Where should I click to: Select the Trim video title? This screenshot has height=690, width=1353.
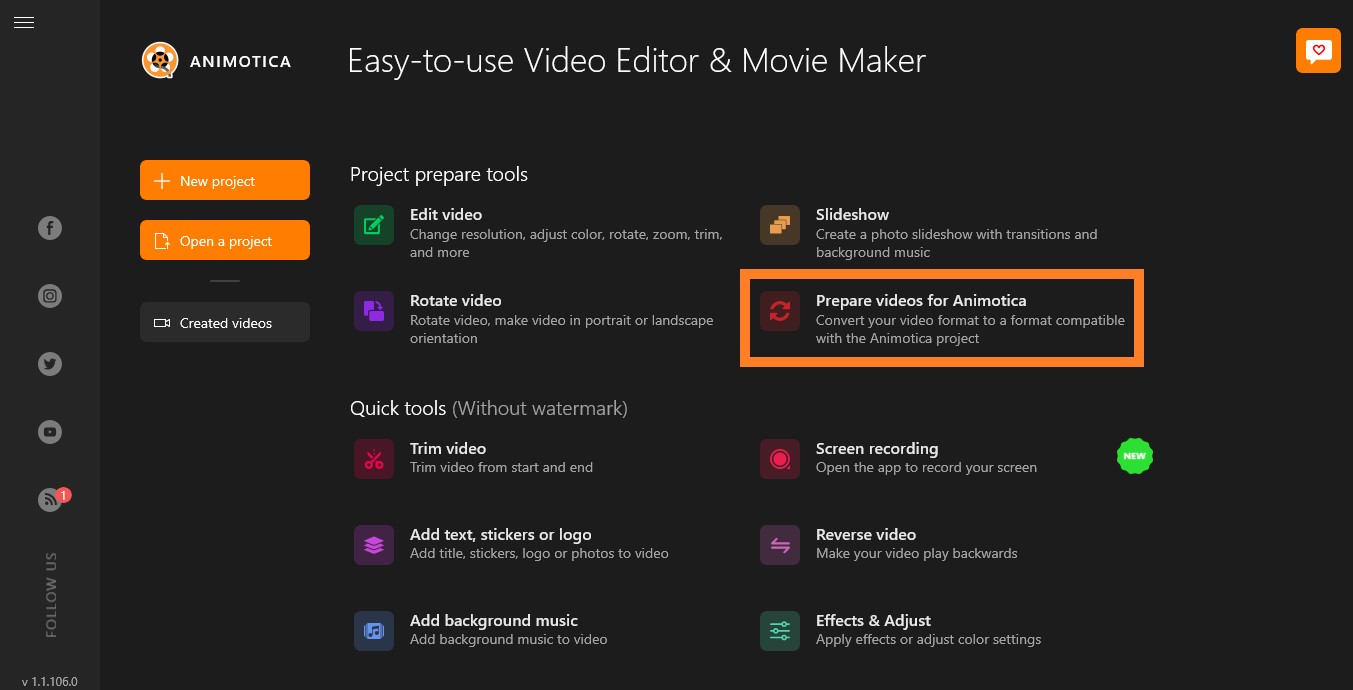point(448,448)
